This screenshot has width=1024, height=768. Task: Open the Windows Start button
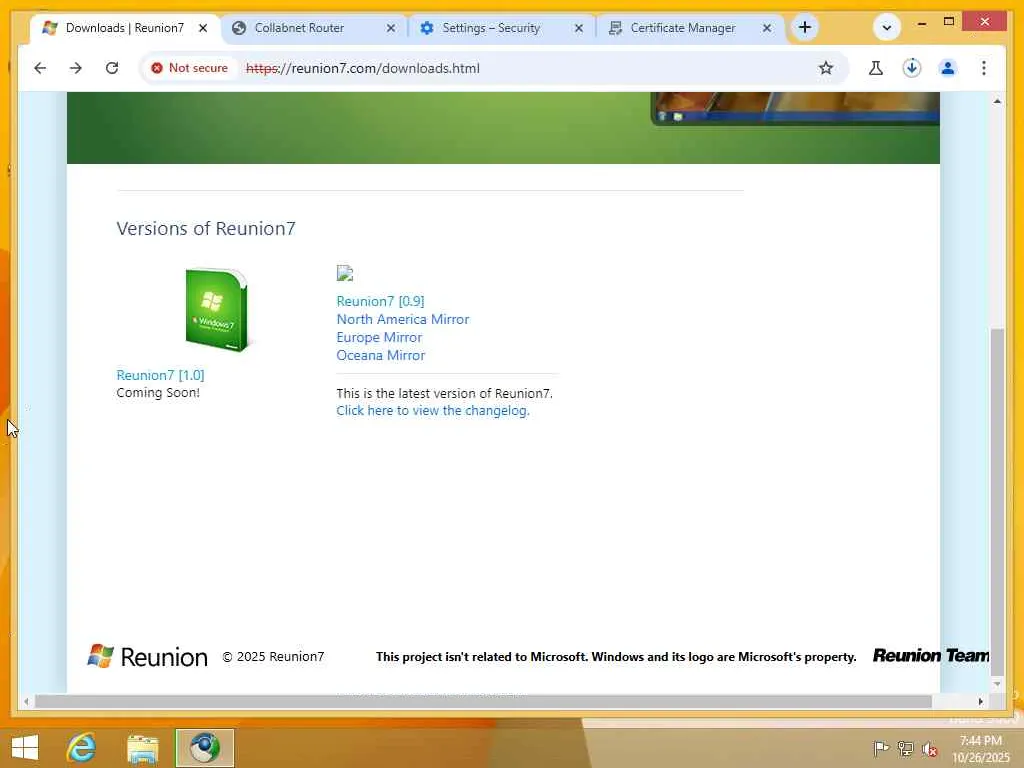(25, 748)
